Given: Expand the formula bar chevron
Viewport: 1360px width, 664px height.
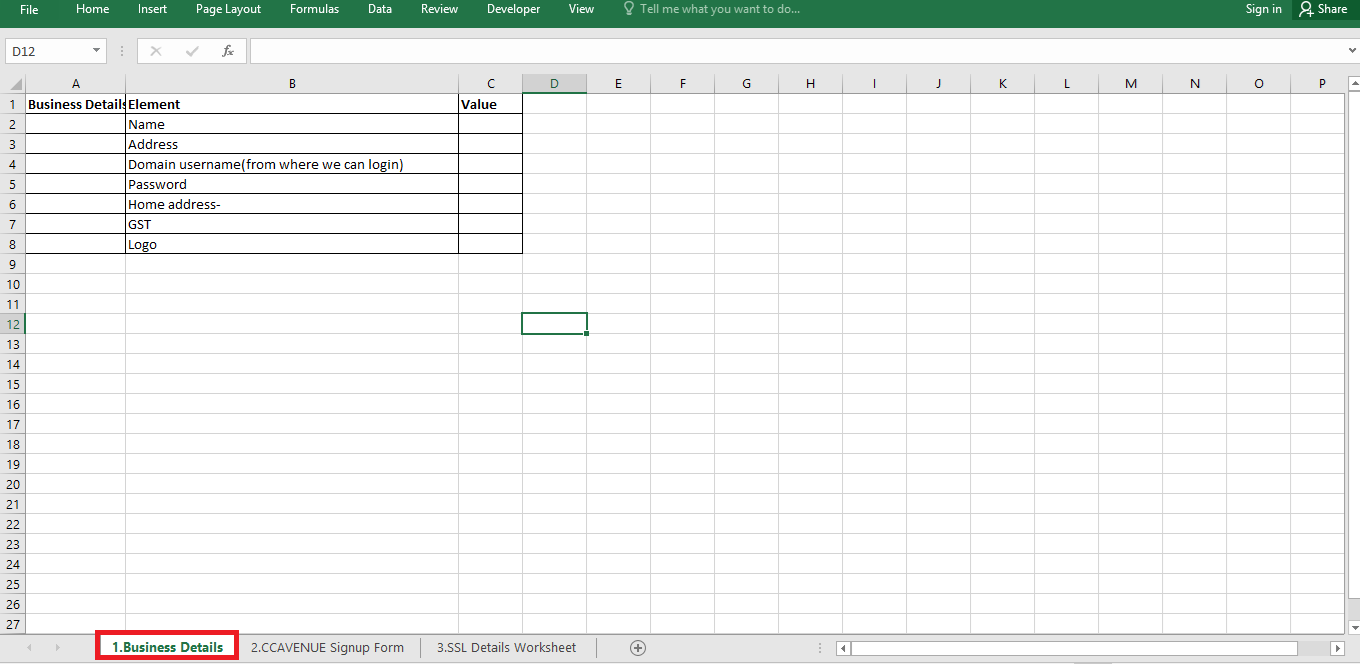Looking at the screenshot, I should click(1352, 51).
